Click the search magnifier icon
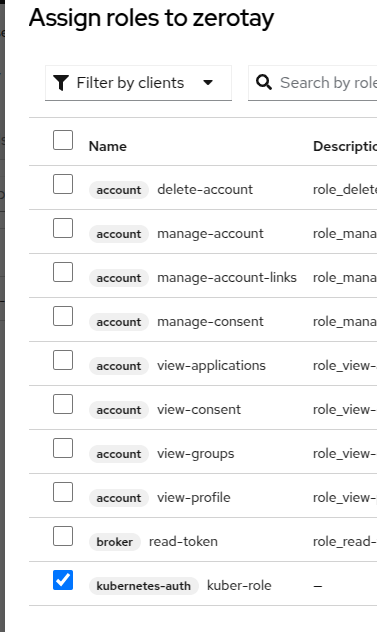This screenshot has width=377, height=632. tap(264, 83)
